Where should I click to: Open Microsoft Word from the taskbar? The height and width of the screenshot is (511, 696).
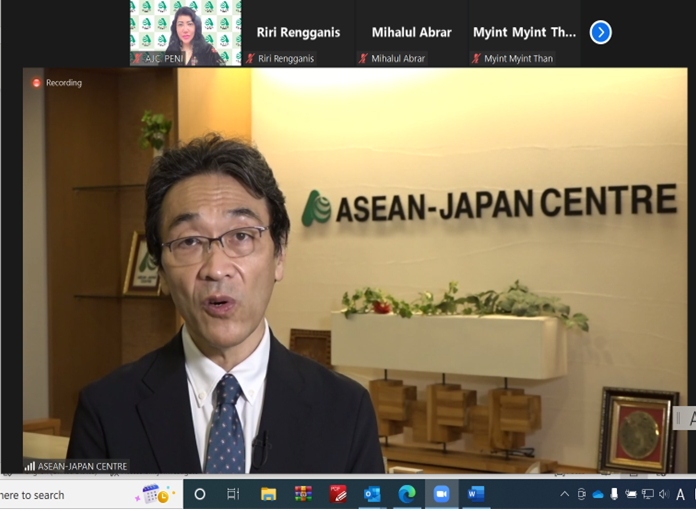click(x=475, y=494)
